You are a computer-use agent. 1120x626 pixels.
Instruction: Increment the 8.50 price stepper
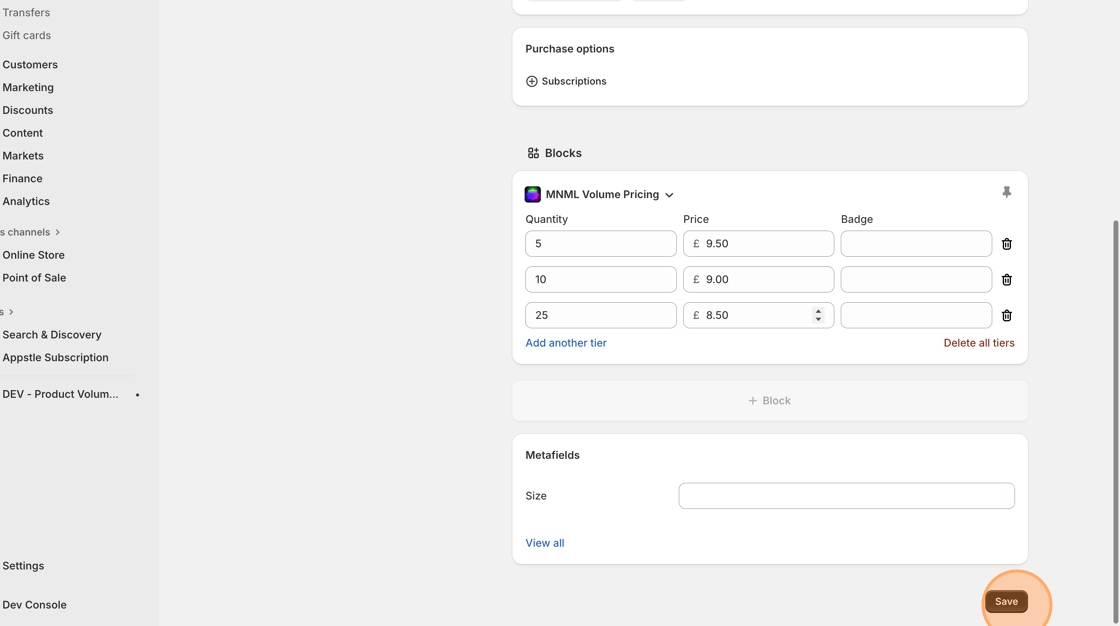click(818, 311)
